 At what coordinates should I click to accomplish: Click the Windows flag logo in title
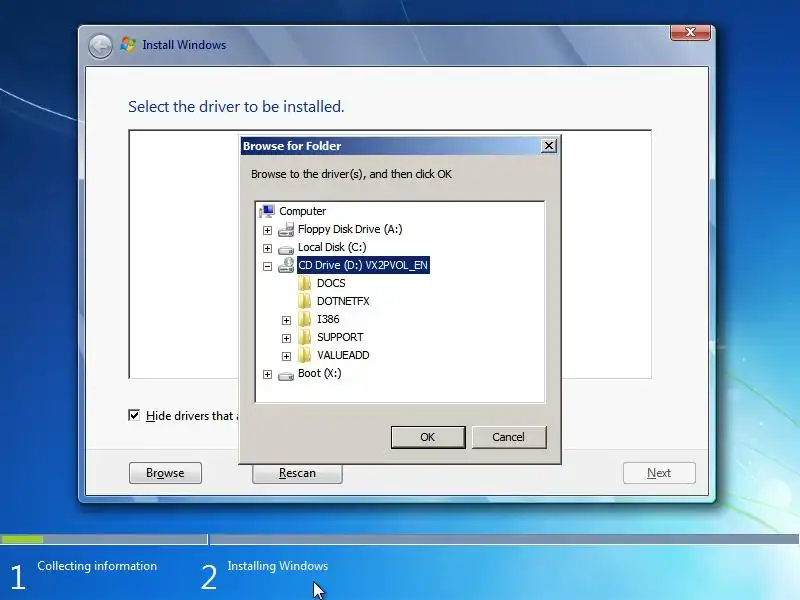tap(128, 44)
